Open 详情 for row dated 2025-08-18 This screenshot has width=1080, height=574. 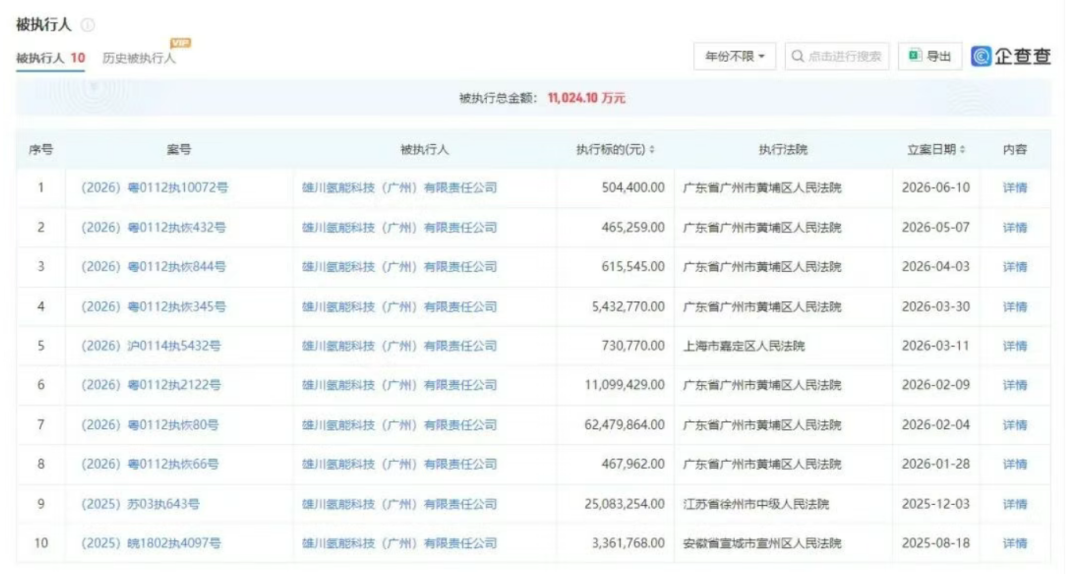click(x=1015, y=544)
